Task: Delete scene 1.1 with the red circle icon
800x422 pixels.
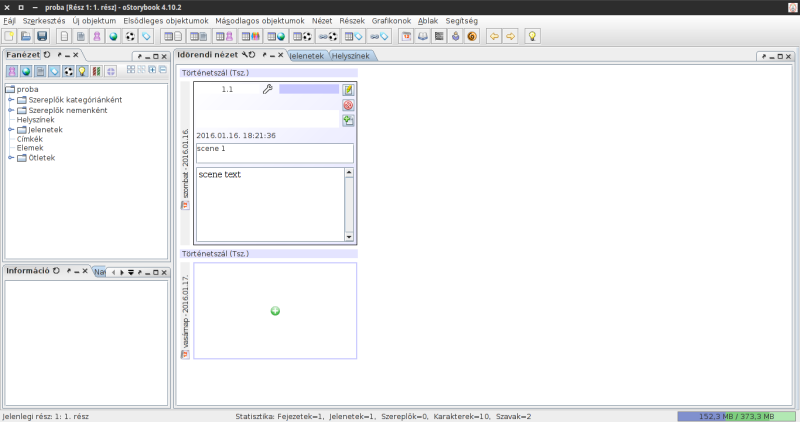Action: (x=348, y=105)
